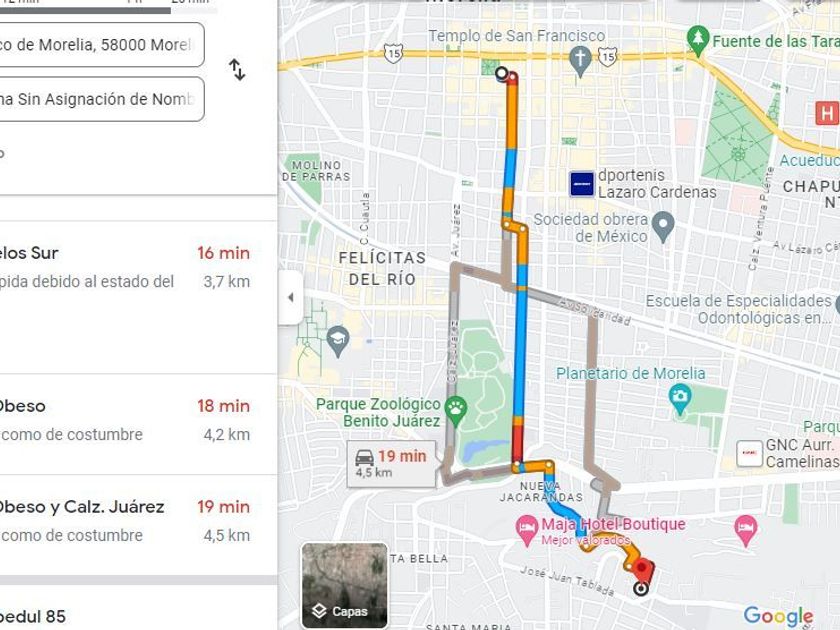Viewport: 840px width, 630px height.
Task: Click Templo de San Francisco church marker
Action: tap(580, 60)
